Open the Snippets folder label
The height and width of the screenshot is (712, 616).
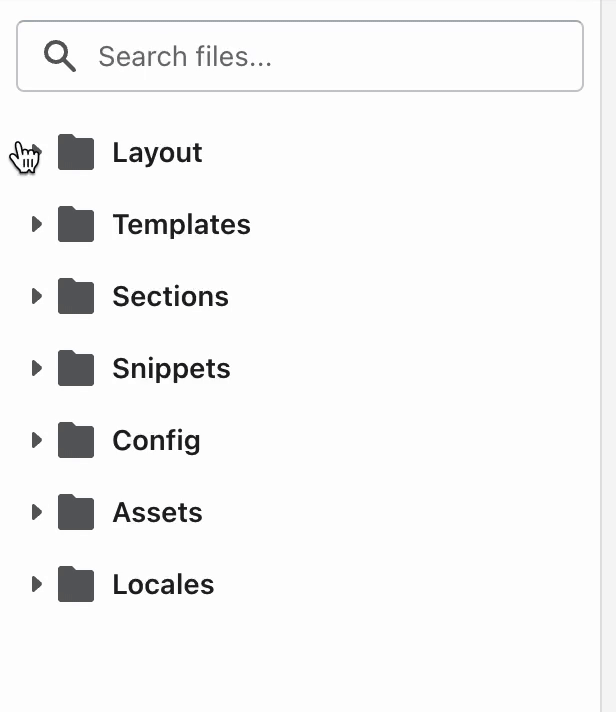(x=171, y=369)
